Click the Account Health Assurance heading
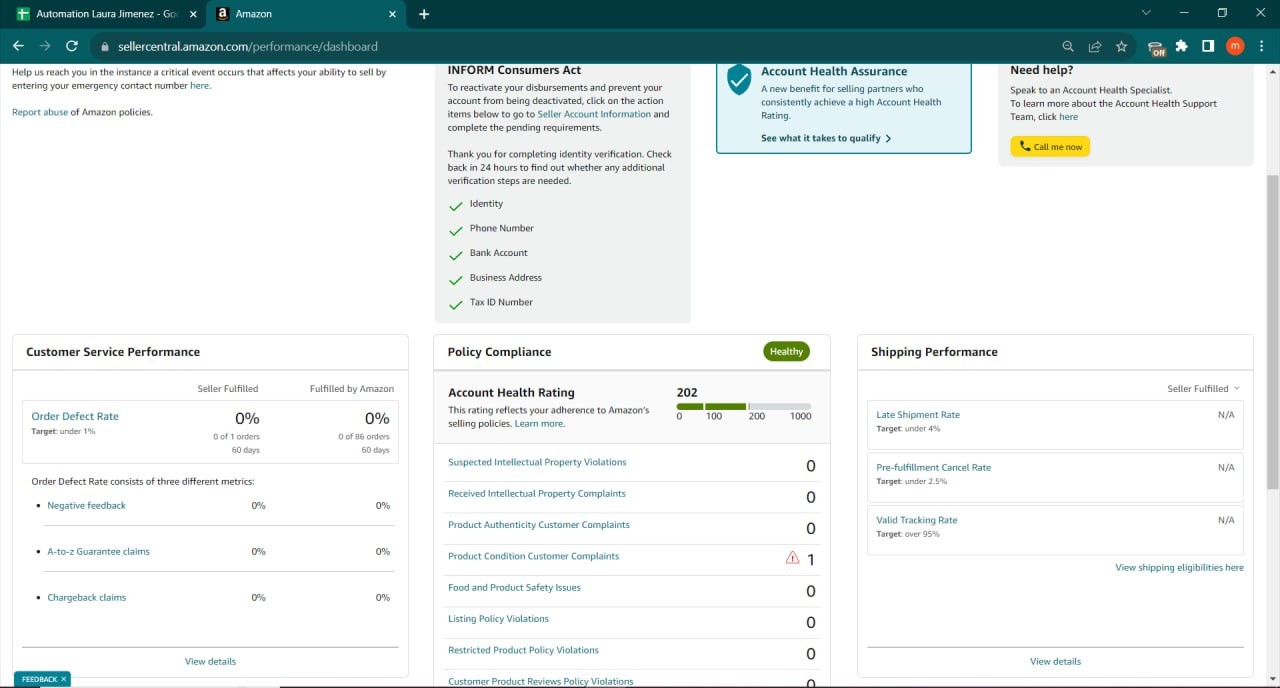This screenshot has width=1280, height=688. click(834, 72)
